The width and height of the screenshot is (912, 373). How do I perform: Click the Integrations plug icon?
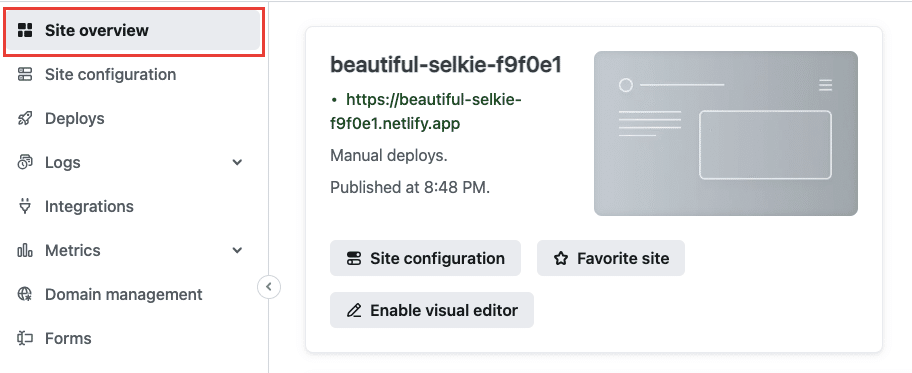[x=24, y=207]
